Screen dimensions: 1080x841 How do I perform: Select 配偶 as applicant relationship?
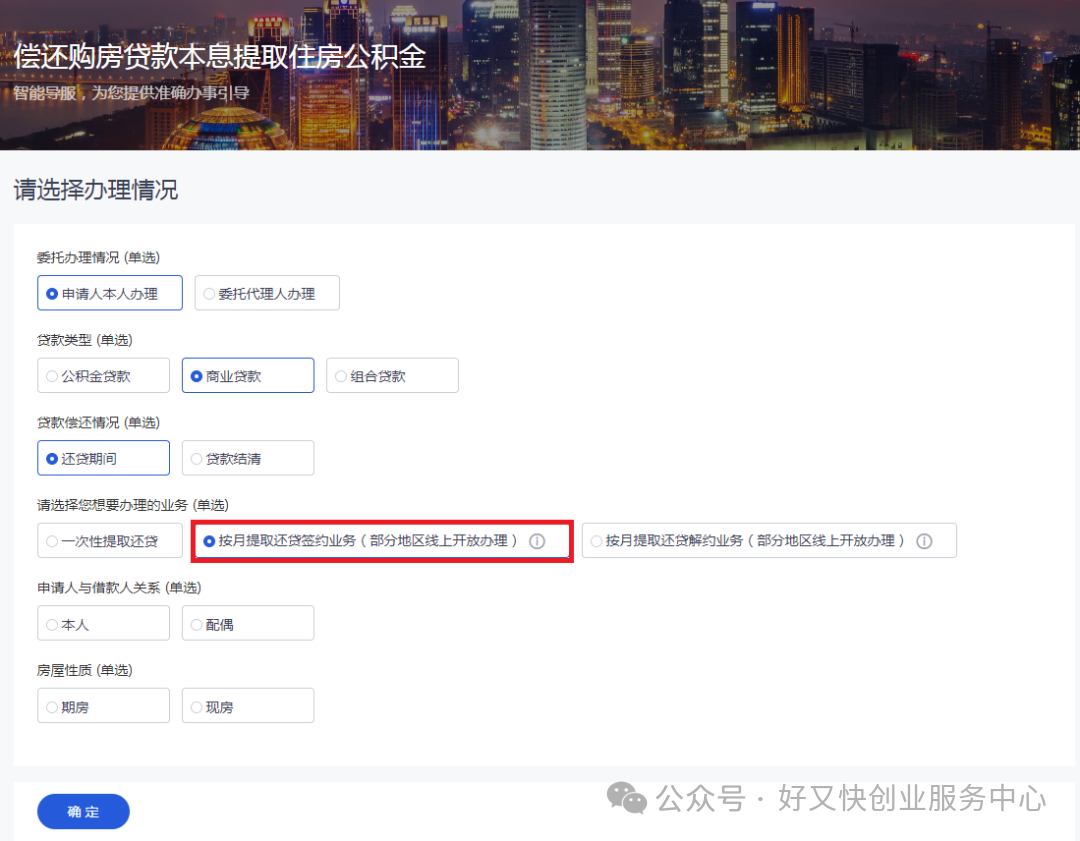[248, 623]
